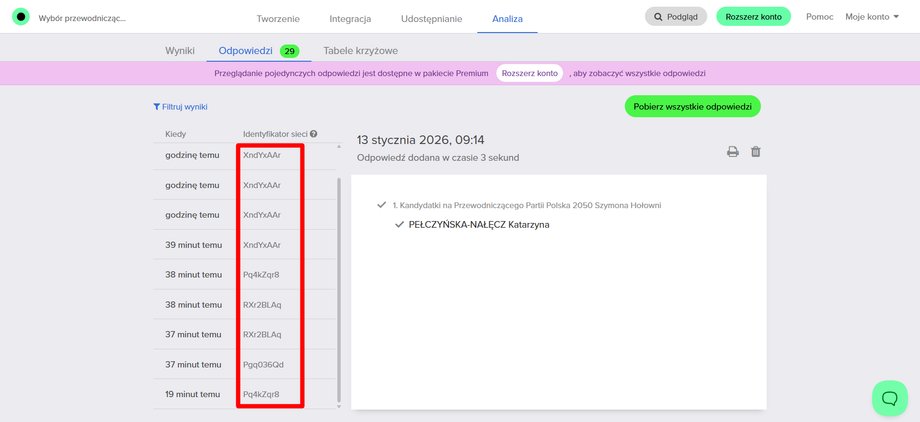Click the funnel icon in Filtruj wyniki

(x=156, y=107)
